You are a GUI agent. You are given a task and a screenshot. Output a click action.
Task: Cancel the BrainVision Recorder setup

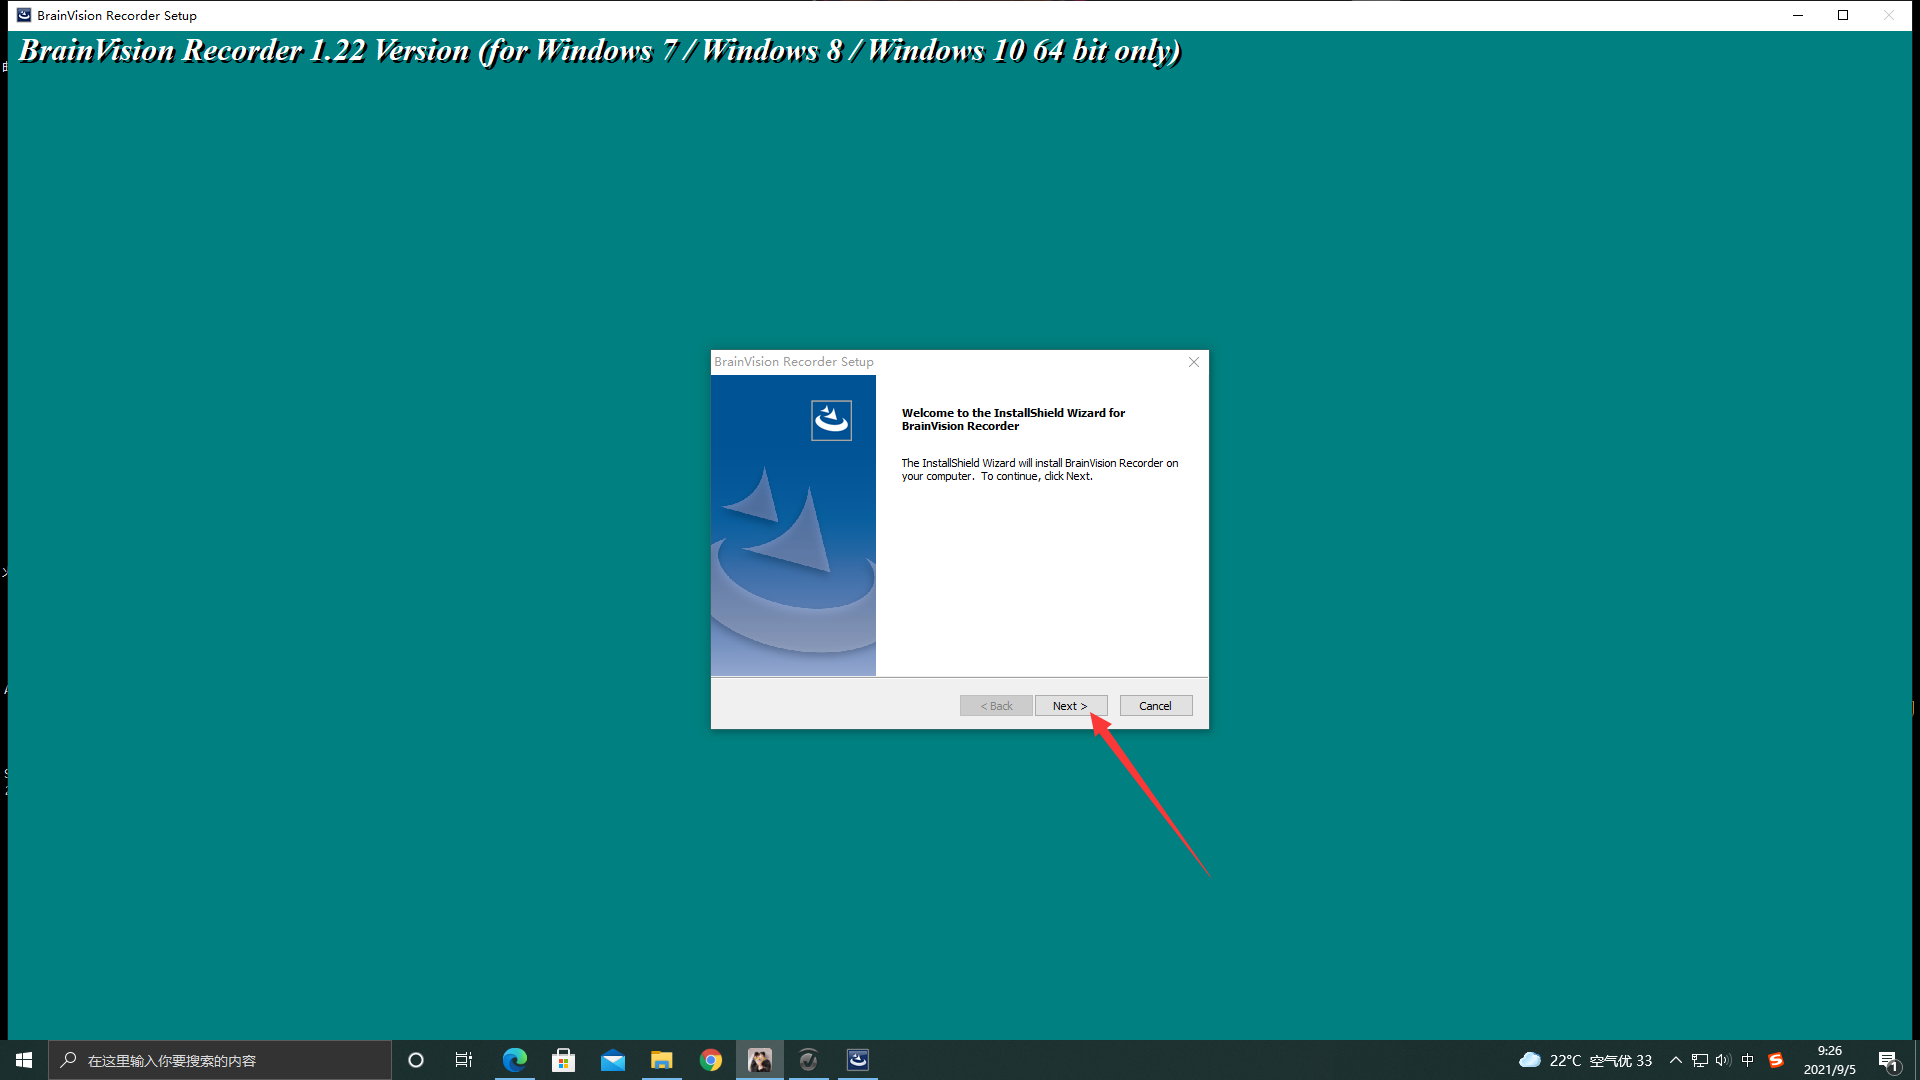pyautogui.click(x=1155, y=705)
